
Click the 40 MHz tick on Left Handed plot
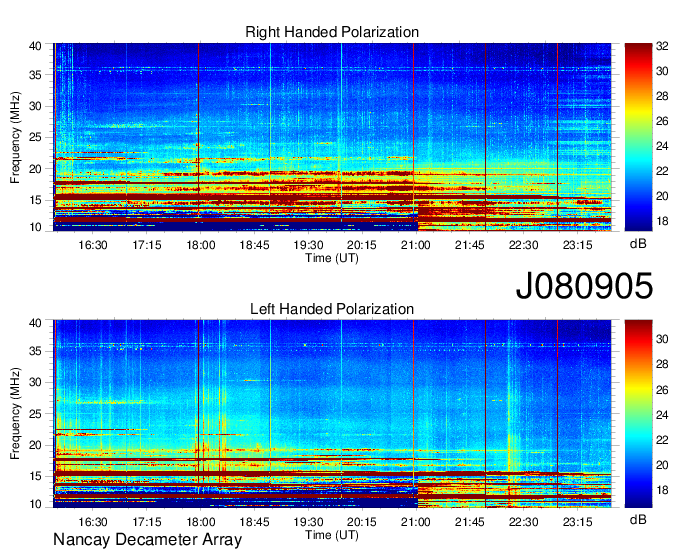click(x=35, y=323)
